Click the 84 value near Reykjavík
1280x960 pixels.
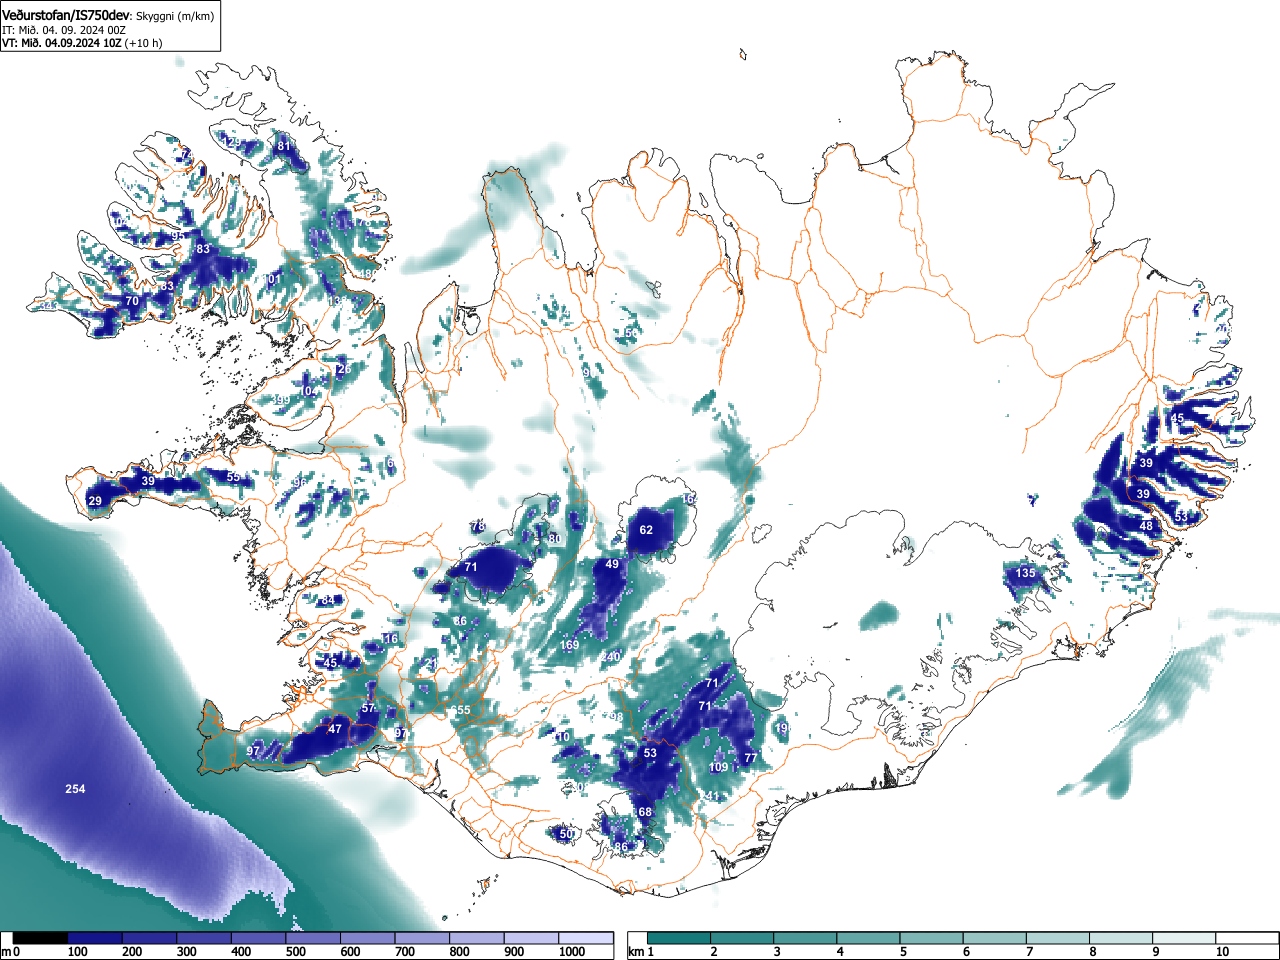point(328,600)
